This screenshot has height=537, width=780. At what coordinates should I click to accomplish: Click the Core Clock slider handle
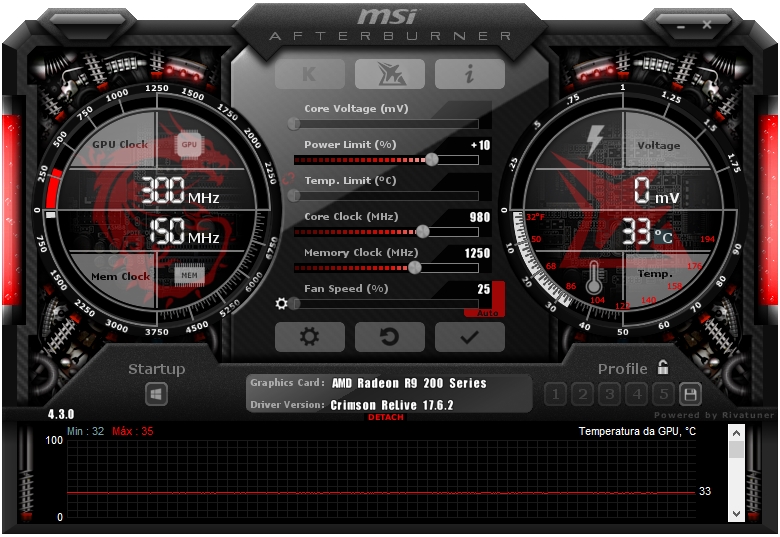click(x=422, y=231)
